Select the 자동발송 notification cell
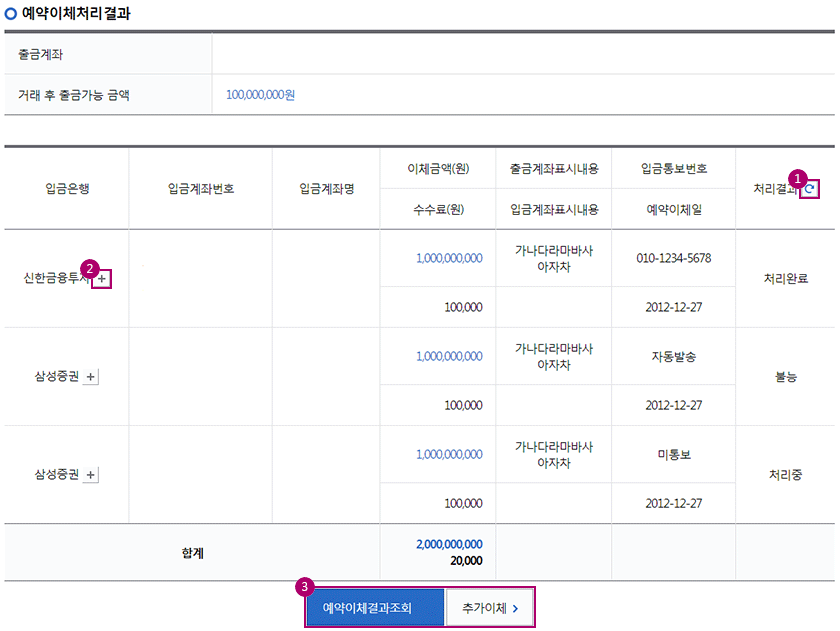Viewport: 840px width, 631px height. [673, 356]
